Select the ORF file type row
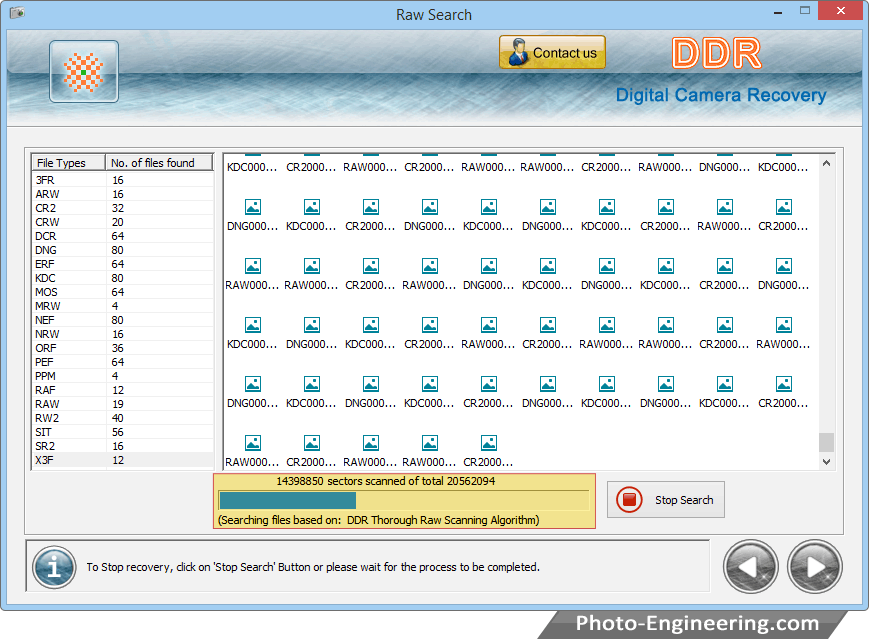Screen dimensions: 869x639 (x=122, y=348)
